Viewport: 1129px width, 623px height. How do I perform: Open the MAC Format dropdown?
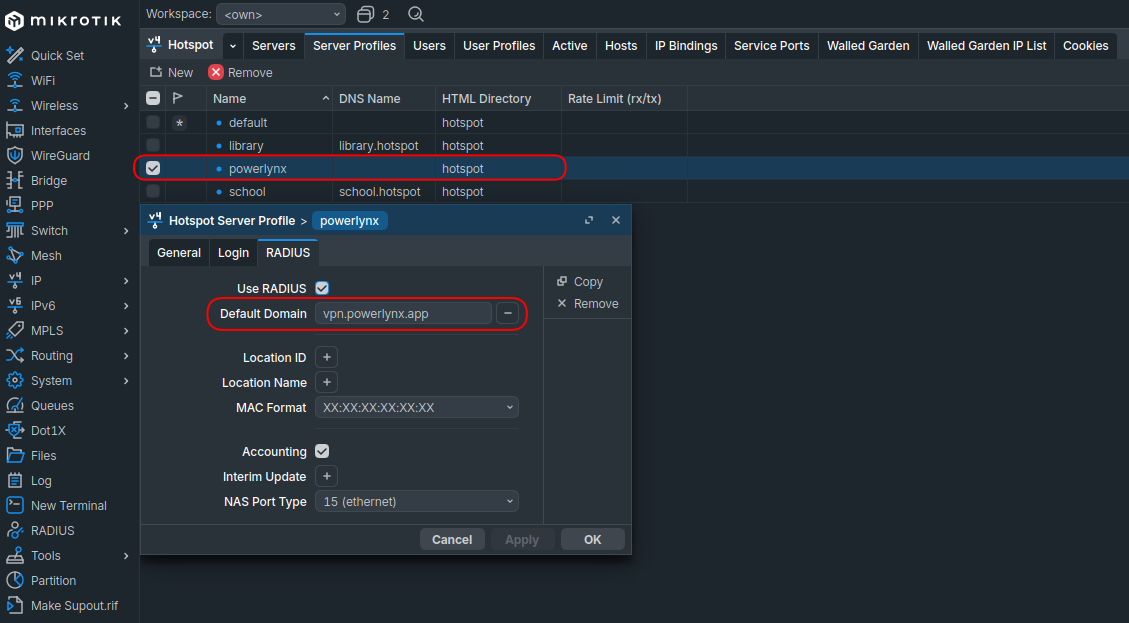[416, 407]
